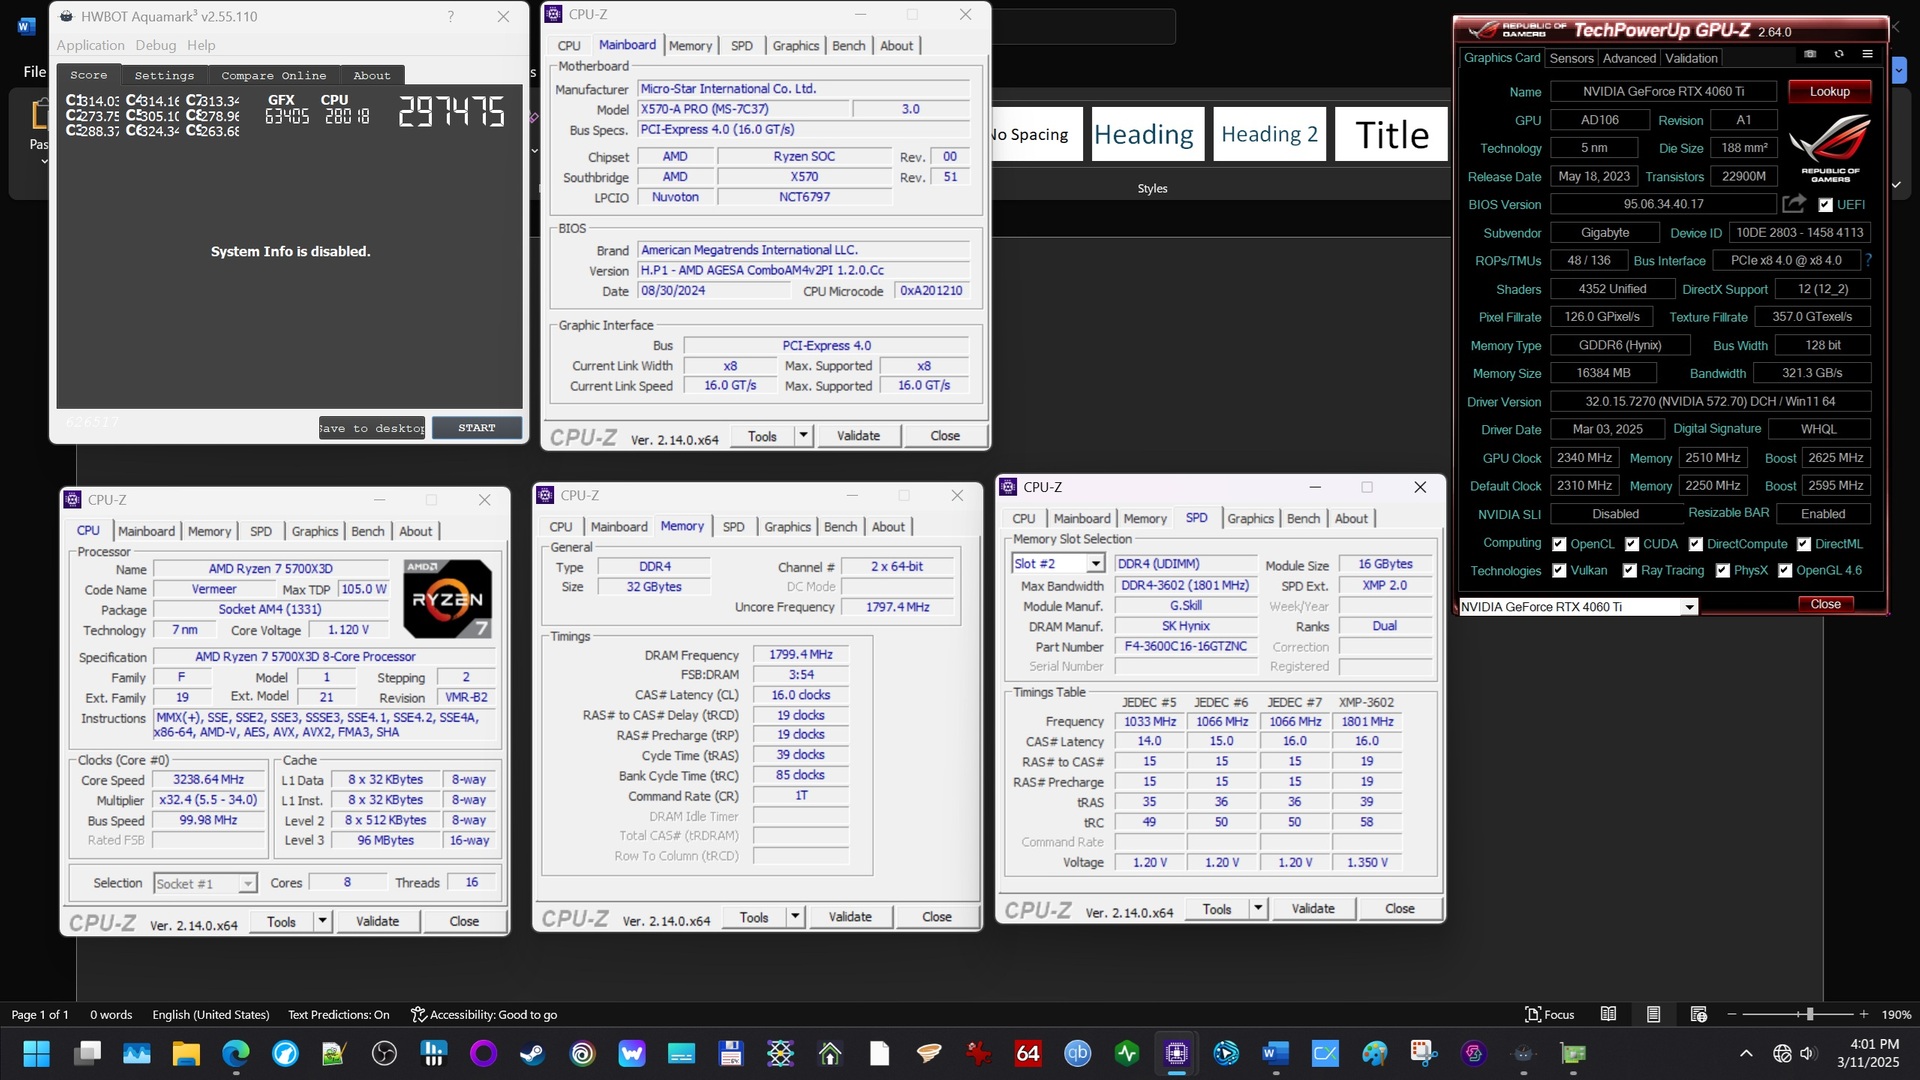Click Save to desktop in Aquamark
The width and height of the screenshot is (1920, 1080).
(372, 428)
